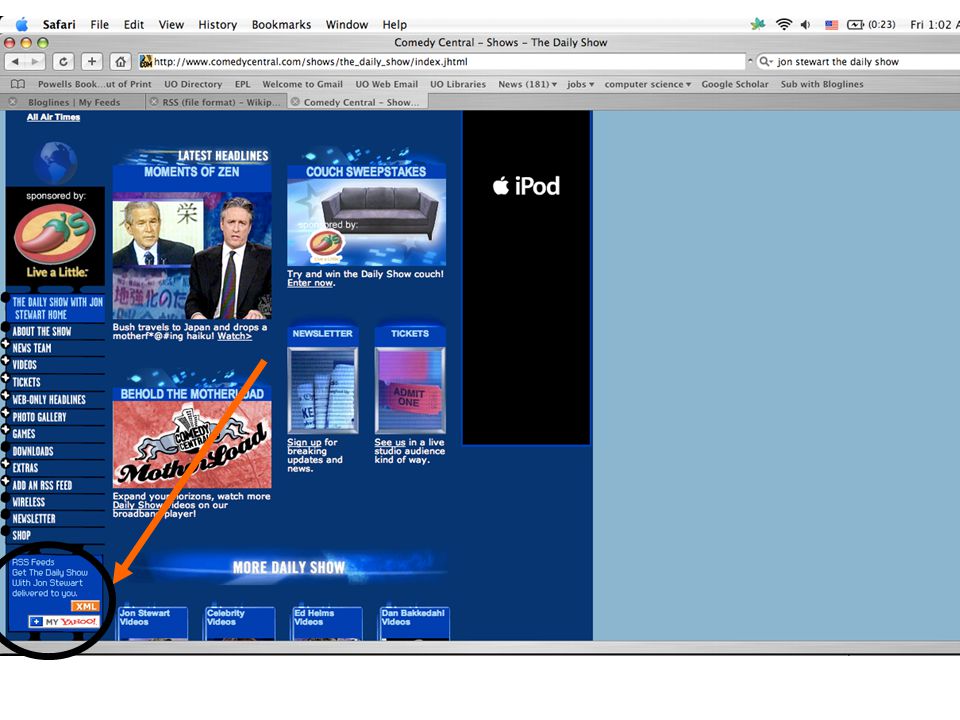Viewport: 960px width, 720px height.
Task: Click the plus add bookmark button
Action: point(92,61)
